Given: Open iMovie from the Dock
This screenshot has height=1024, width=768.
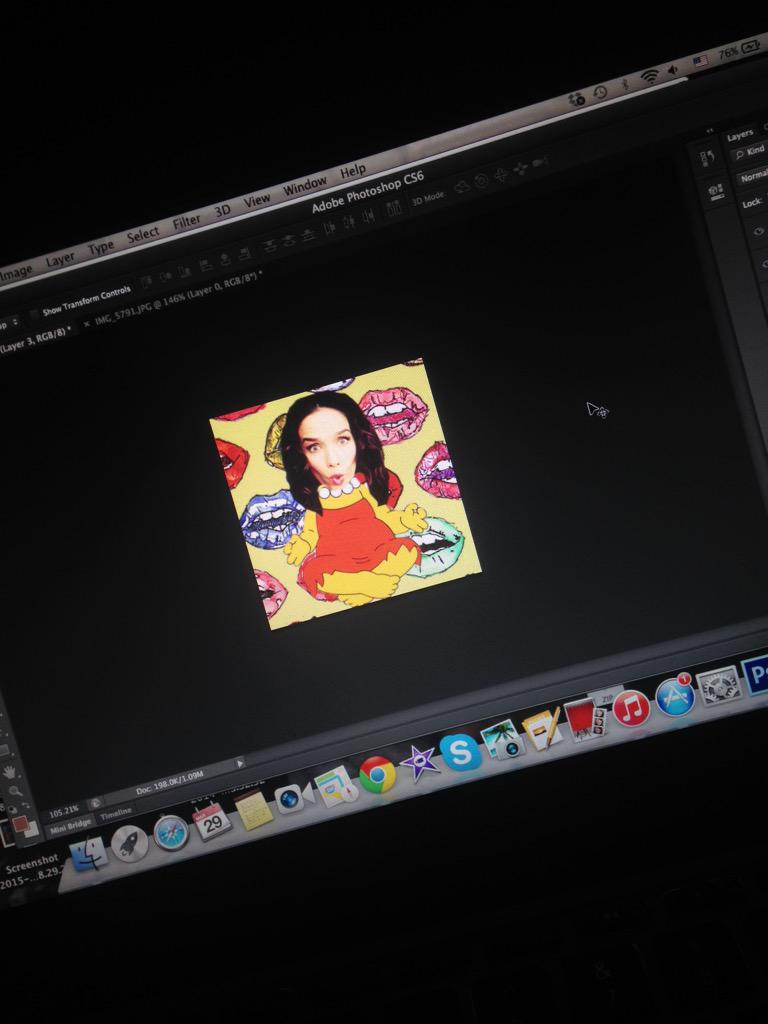Looking at the screenshot, I should pos(419,763).
